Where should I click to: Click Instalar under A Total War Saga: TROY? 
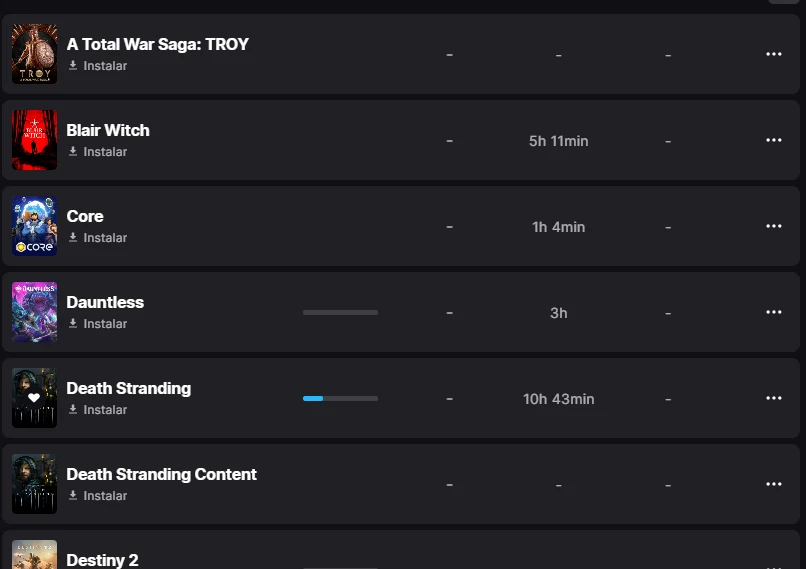pyautogui.click(x=105, y=66)
